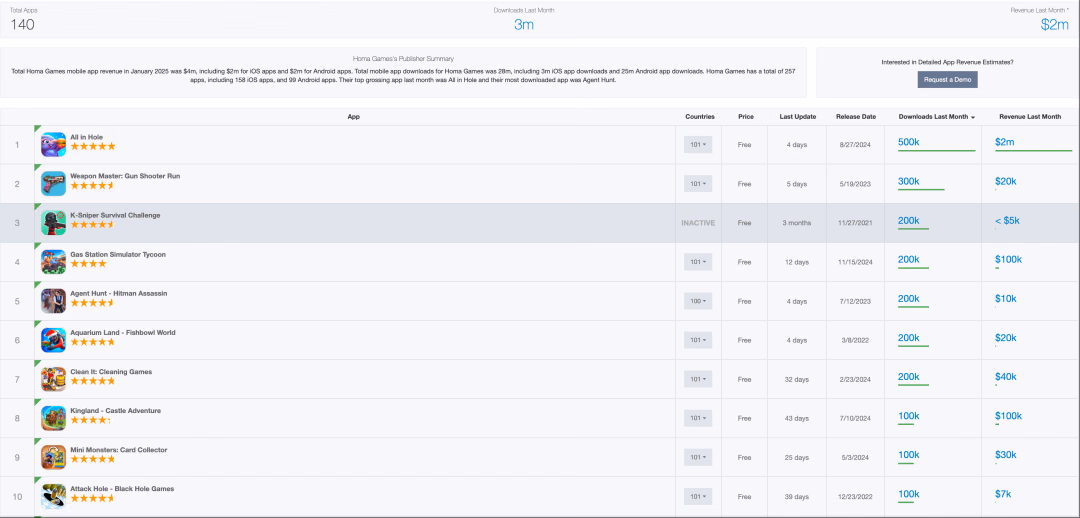Click the 3m Downloads Last Month total
This screenshot has height=518, width=1080.
[x=523, y=25]
